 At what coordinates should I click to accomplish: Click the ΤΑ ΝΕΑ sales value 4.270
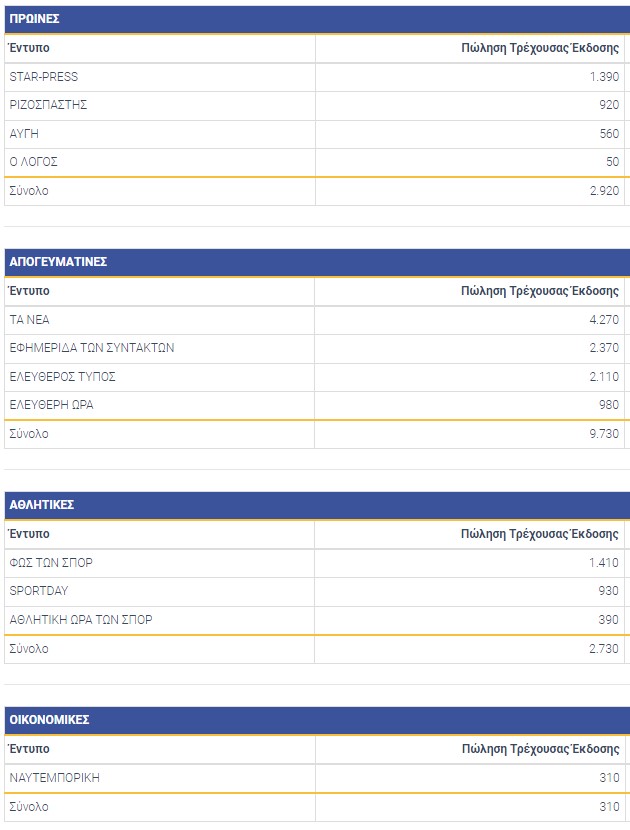pos(603,320)
